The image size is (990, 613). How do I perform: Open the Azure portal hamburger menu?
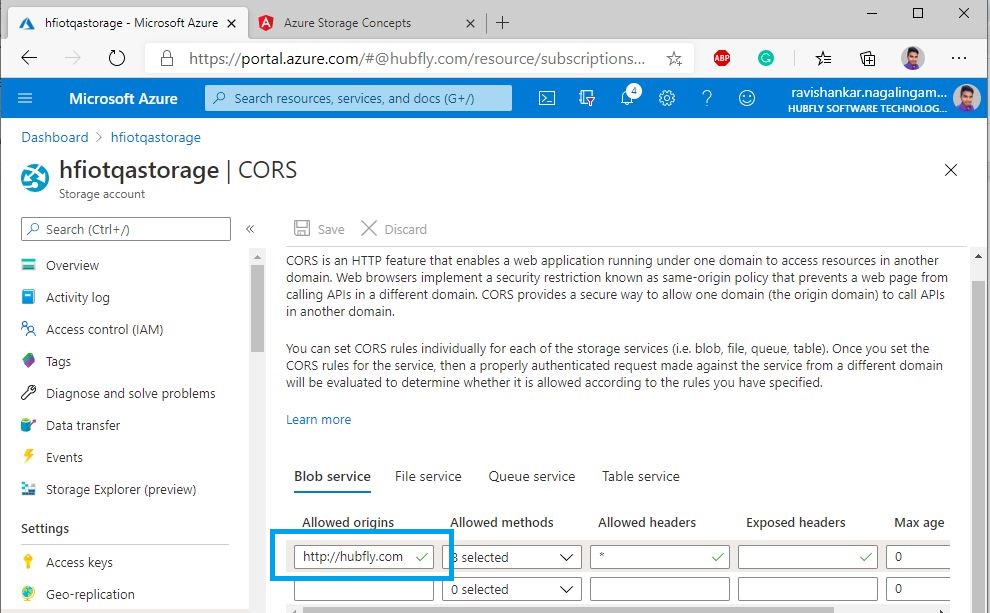25,98
